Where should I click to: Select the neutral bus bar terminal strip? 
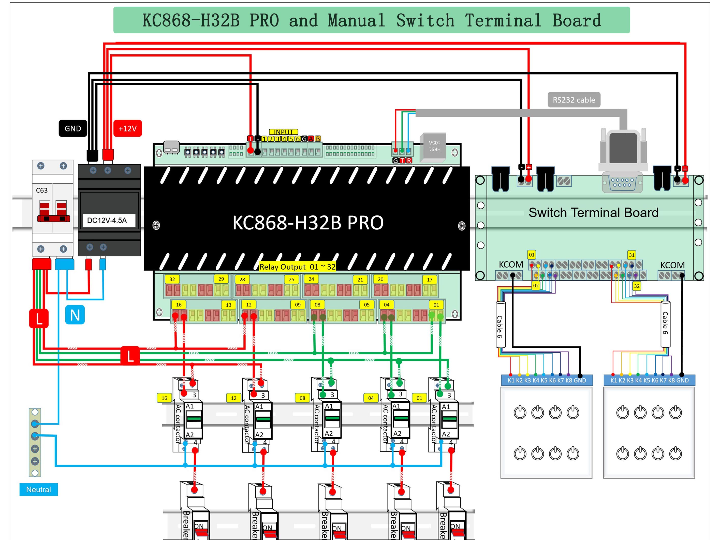(x=35, y=442)
